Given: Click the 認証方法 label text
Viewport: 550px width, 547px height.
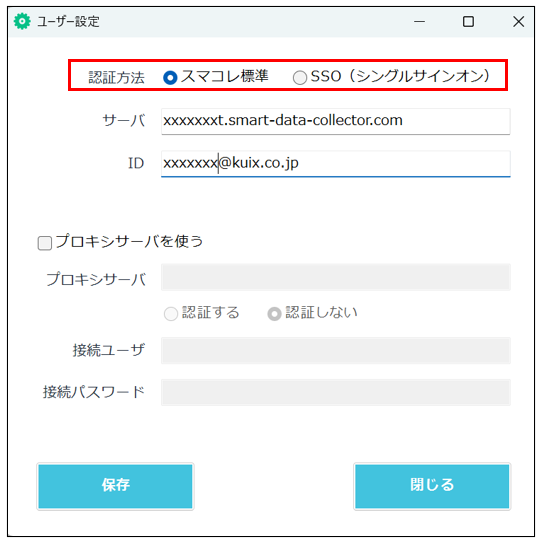Looking at the screenshot, I should 116,78.
